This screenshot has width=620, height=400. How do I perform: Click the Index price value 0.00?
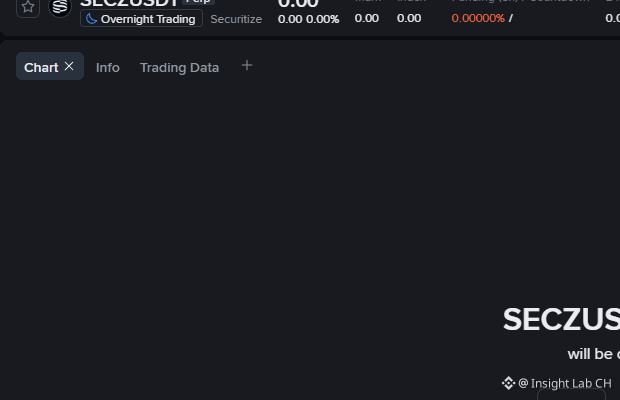(409, 18)
